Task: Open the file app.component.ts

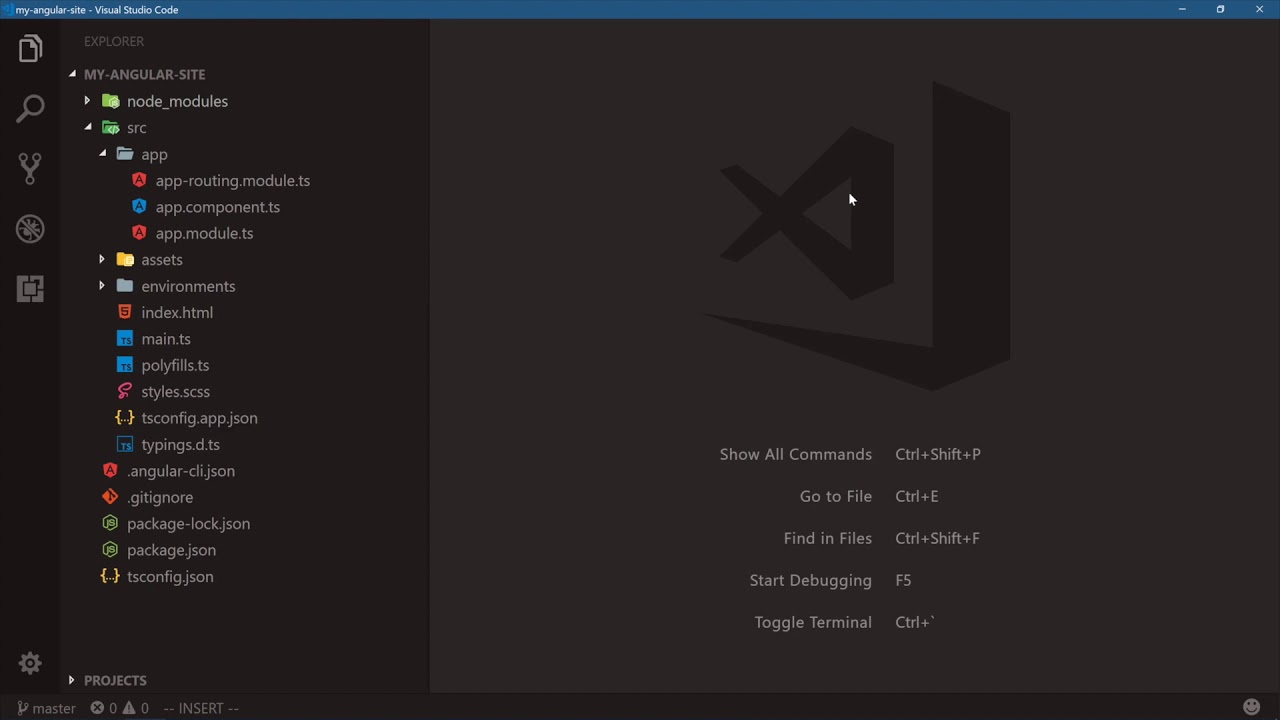Action: pyautogui.click(x=218, y=207)
